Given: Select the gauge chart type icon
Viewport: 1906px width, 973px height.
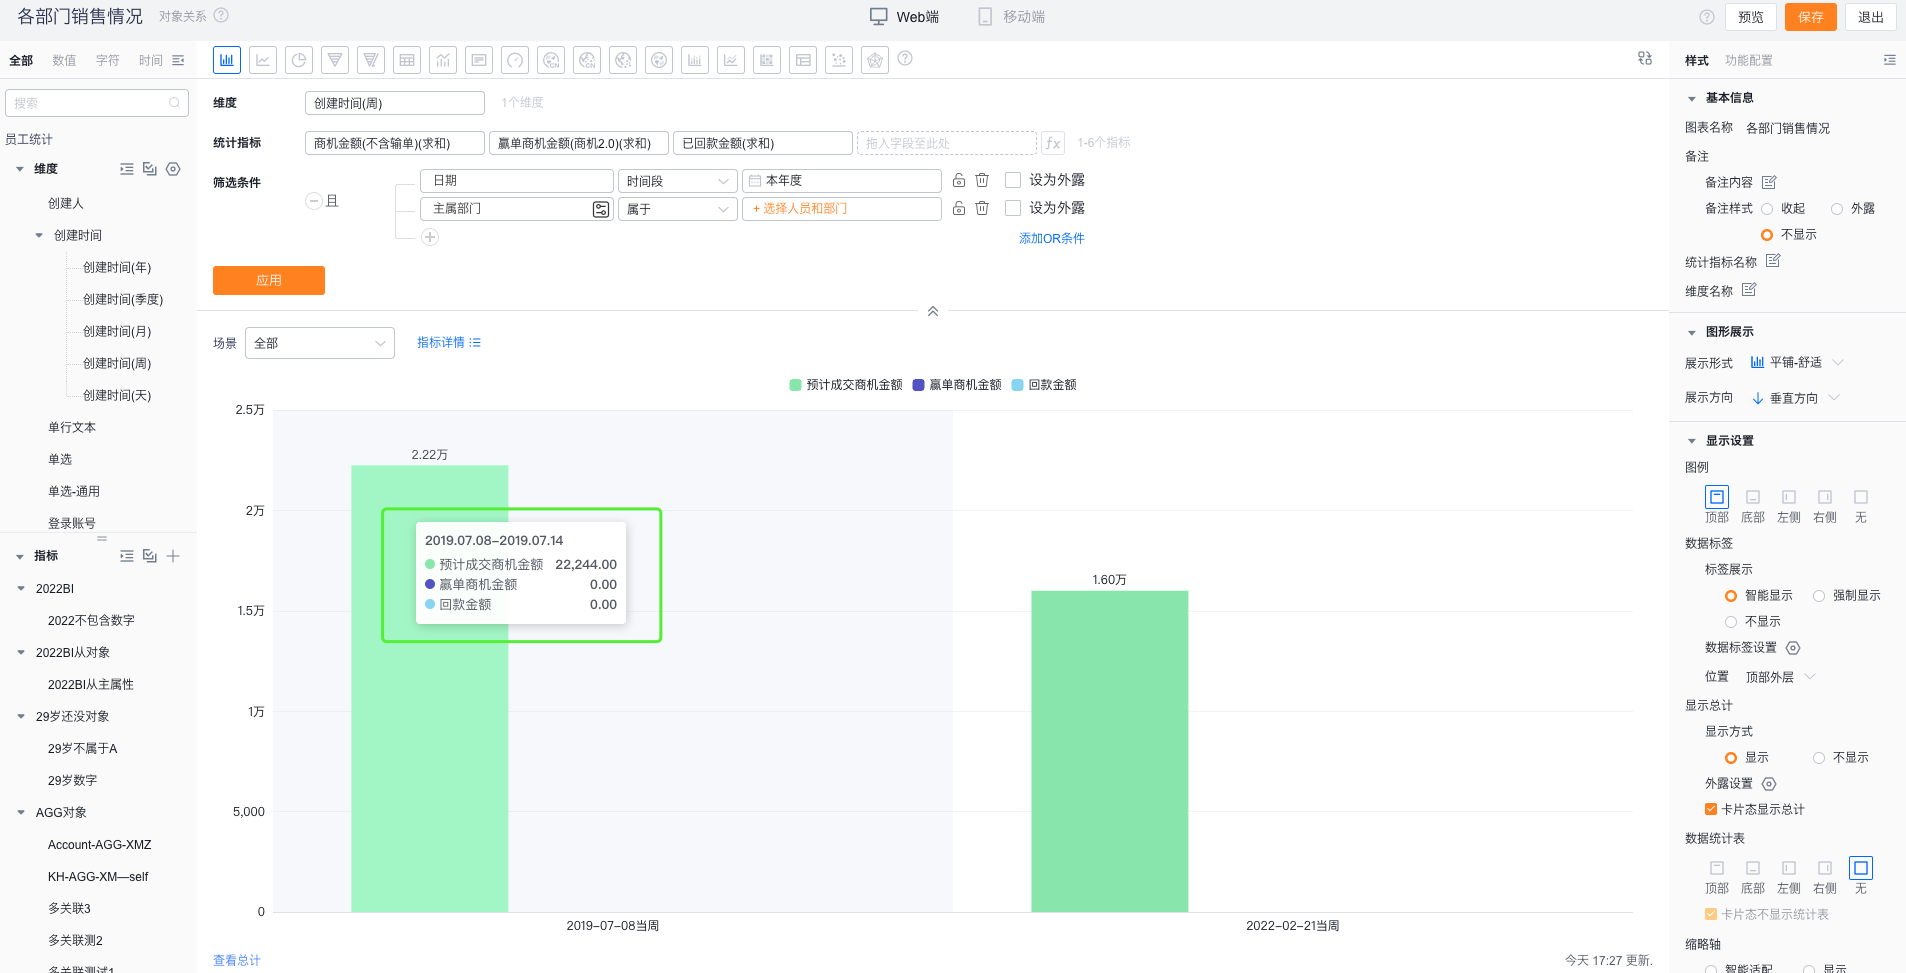Looking at the screenshot, I should (x=515, y=60).
